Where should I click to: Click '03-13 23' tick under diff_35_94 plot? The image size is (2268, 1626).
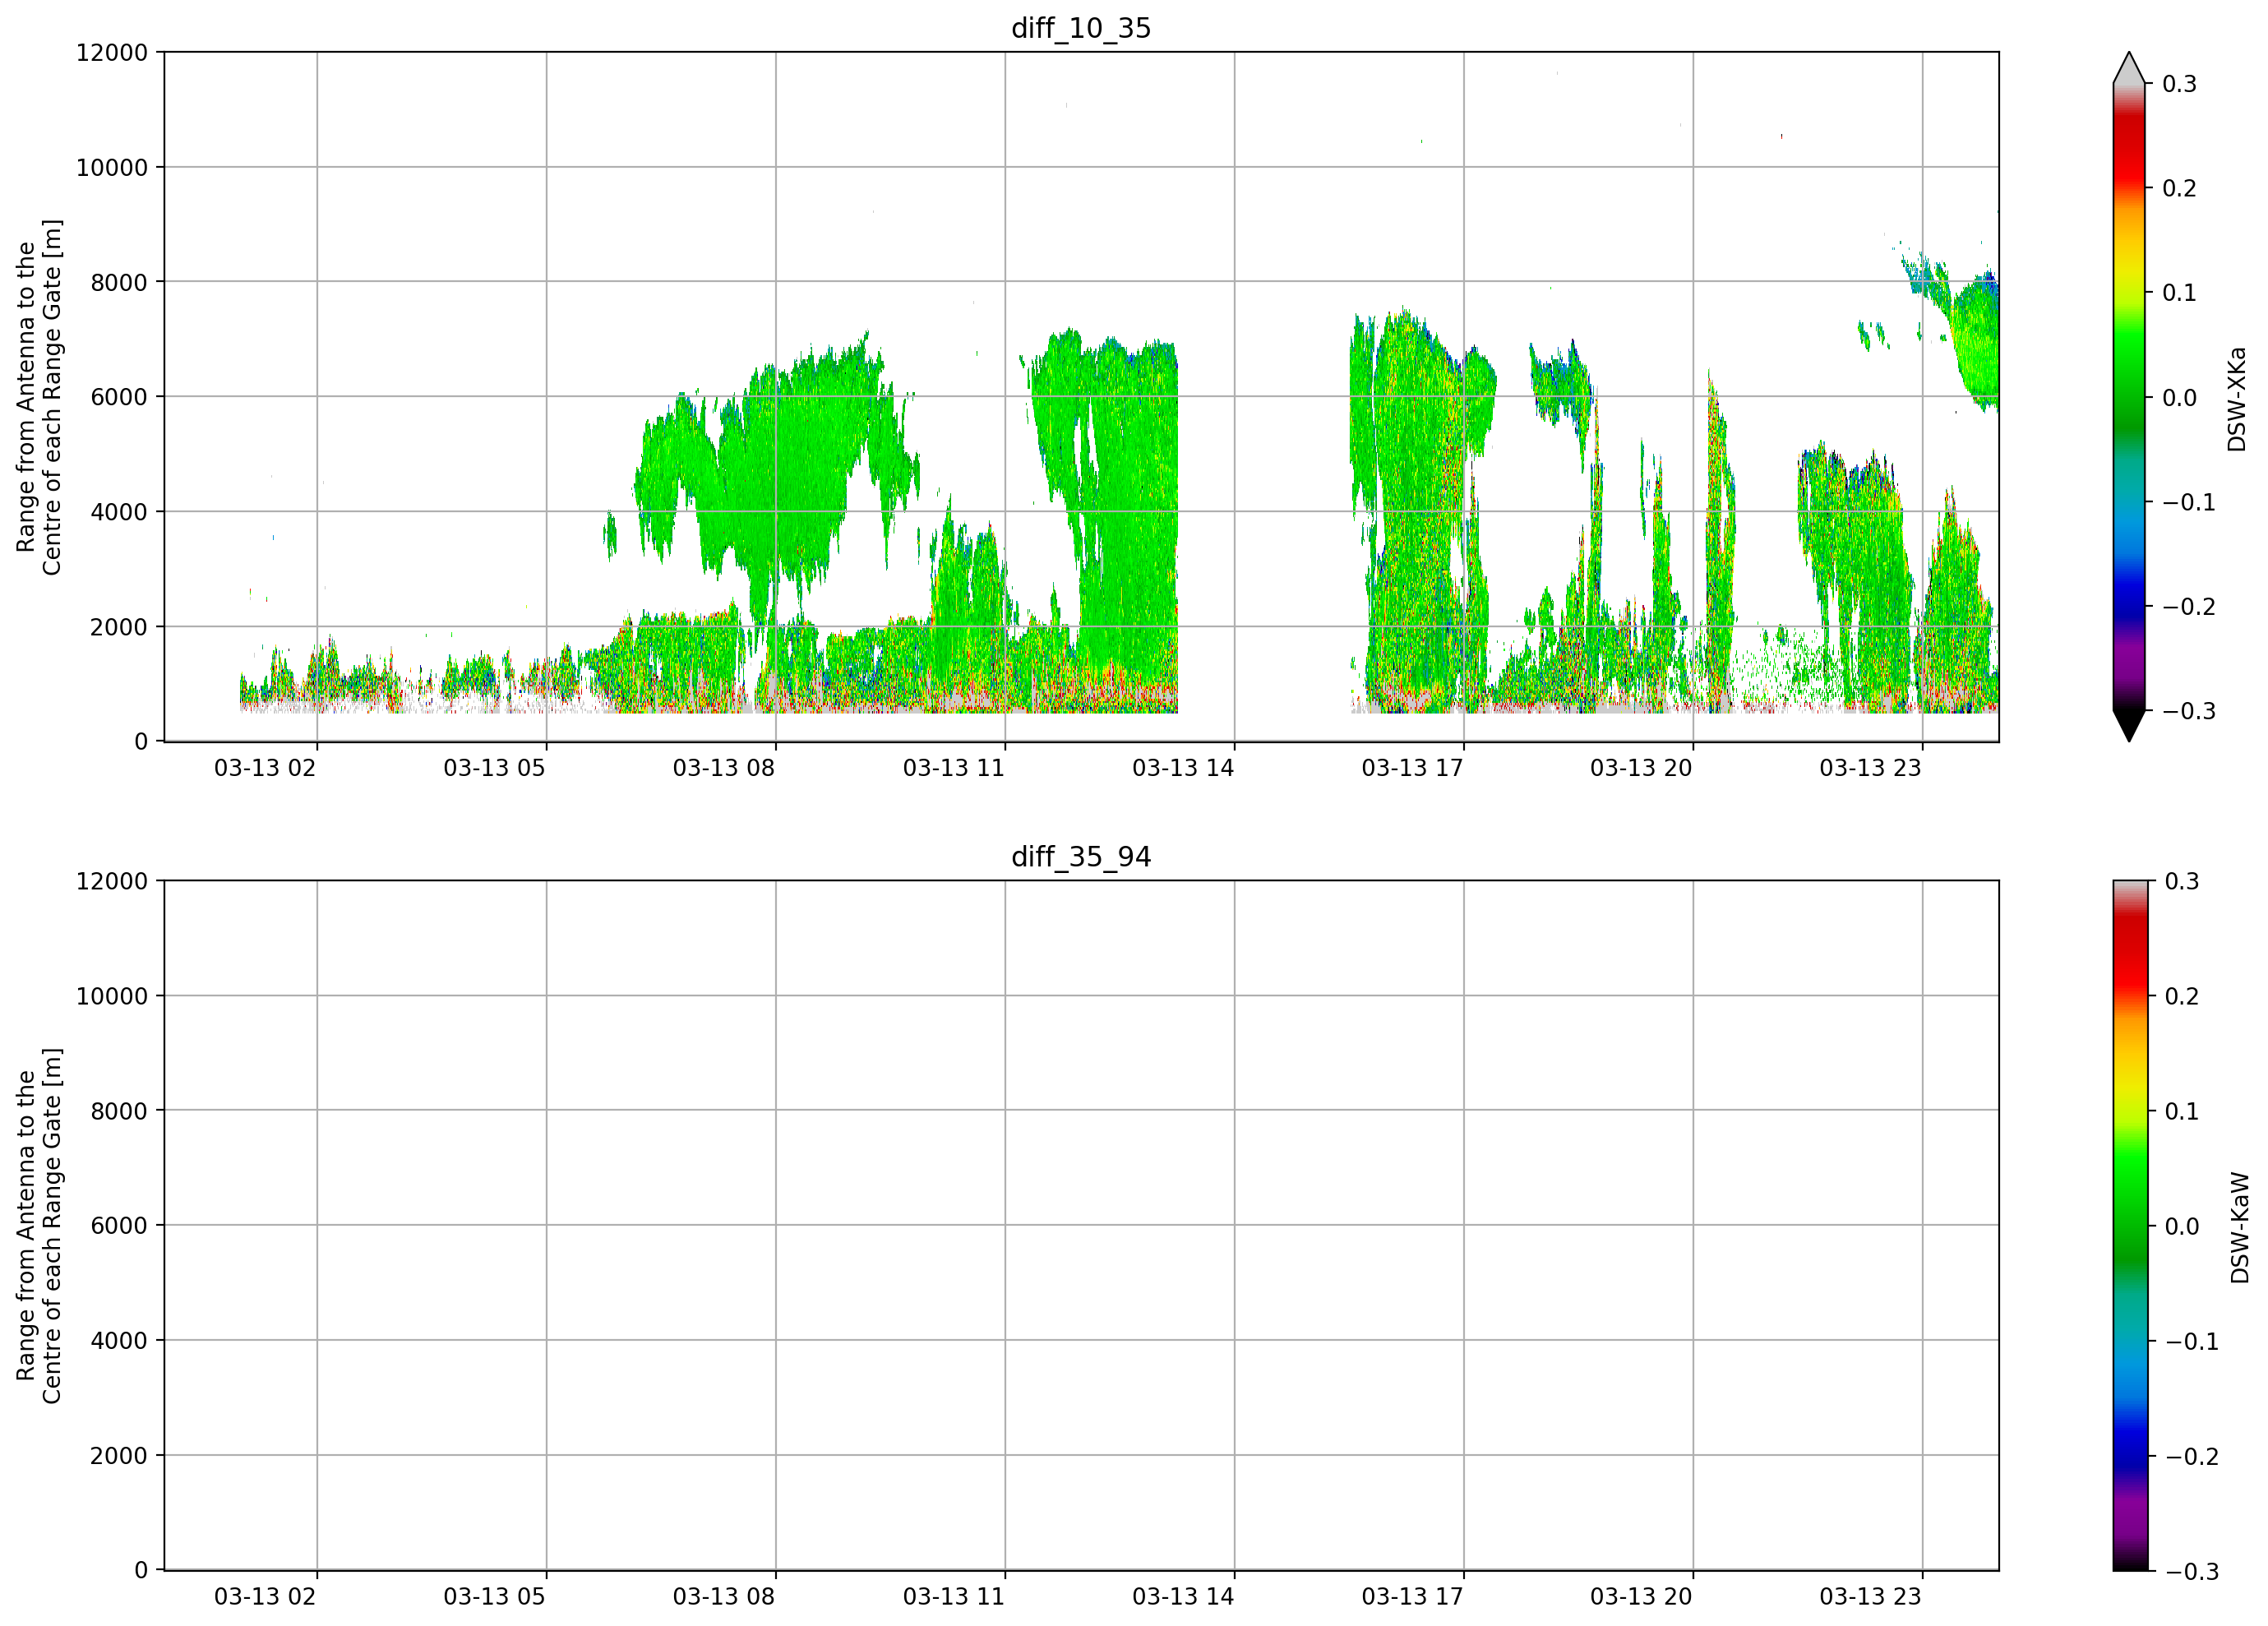click(x=1870, y=1597)
